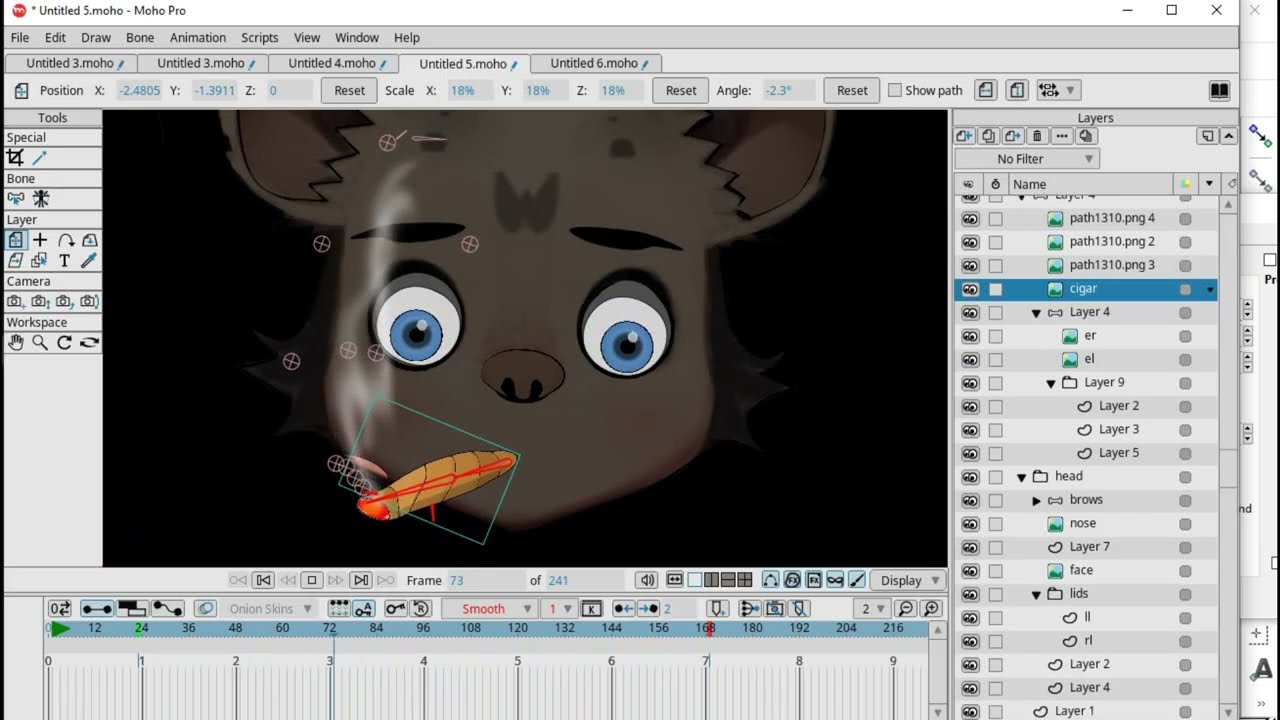Open layer settings ellipsis button
Viewport: 1280px width, 720px height.
click(1062, 136)
